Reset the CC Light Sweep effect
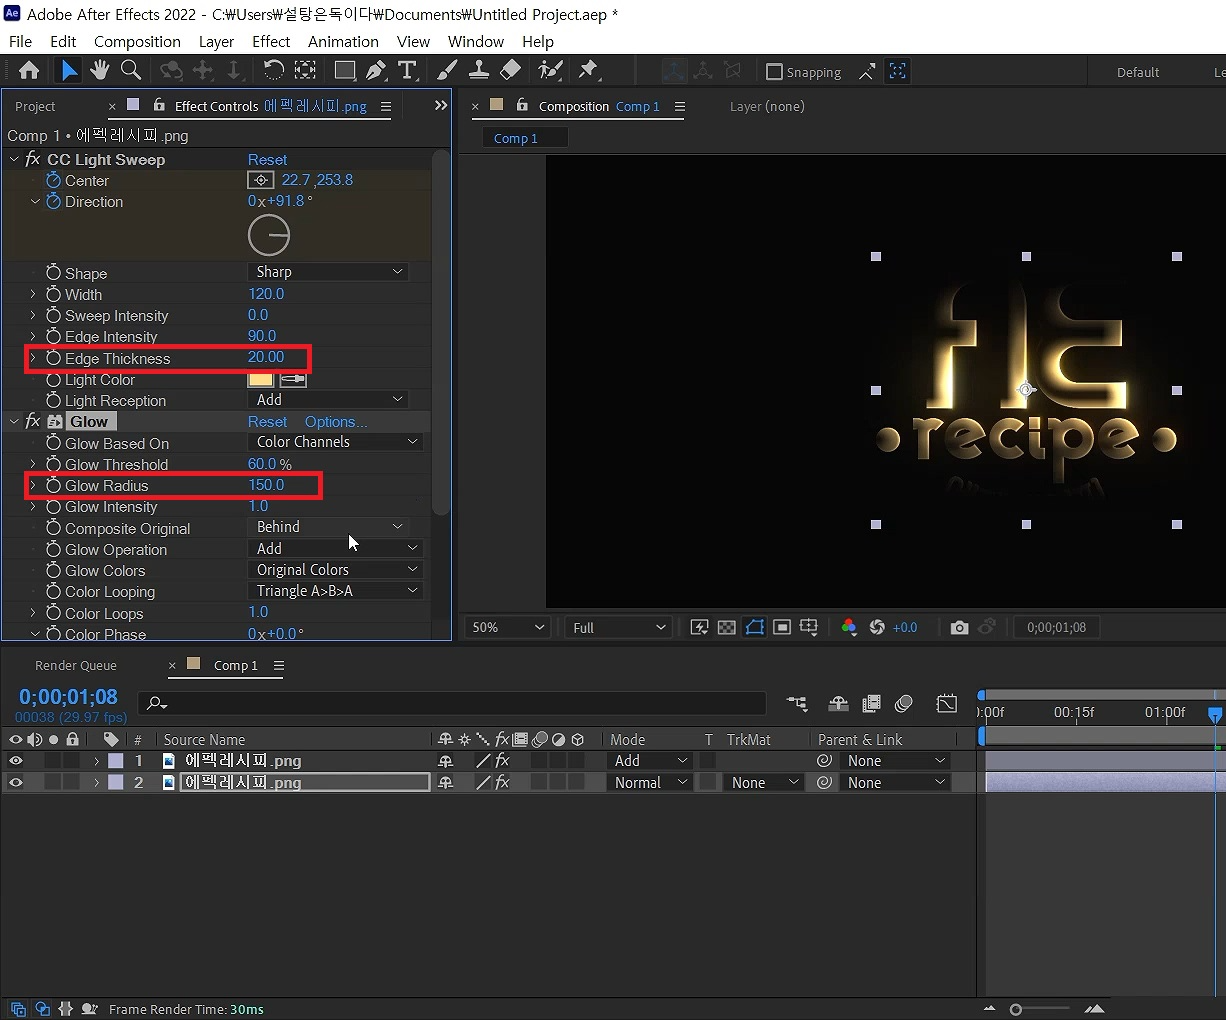This screenshot has width=1226, height=1020. (267, 160)
